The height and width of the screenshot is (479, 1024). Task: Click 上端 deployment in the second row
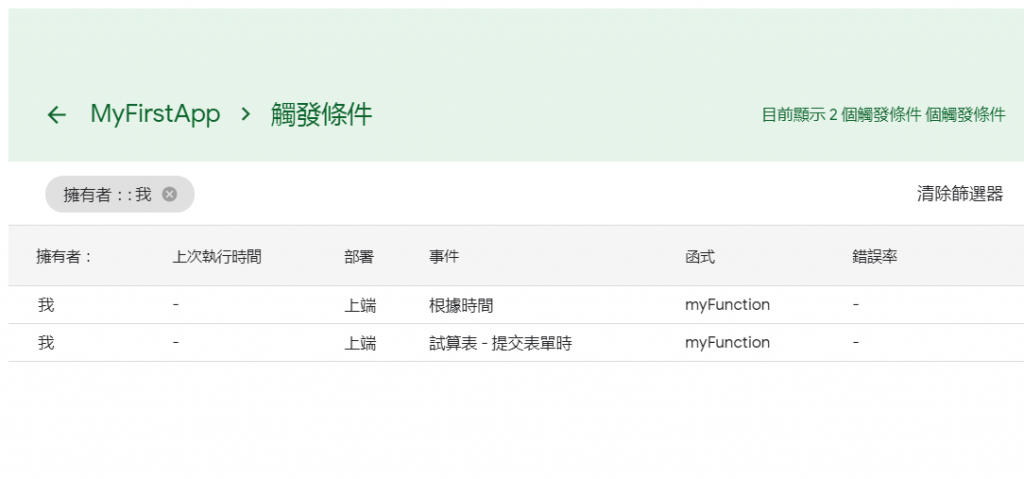click(360, 342)
